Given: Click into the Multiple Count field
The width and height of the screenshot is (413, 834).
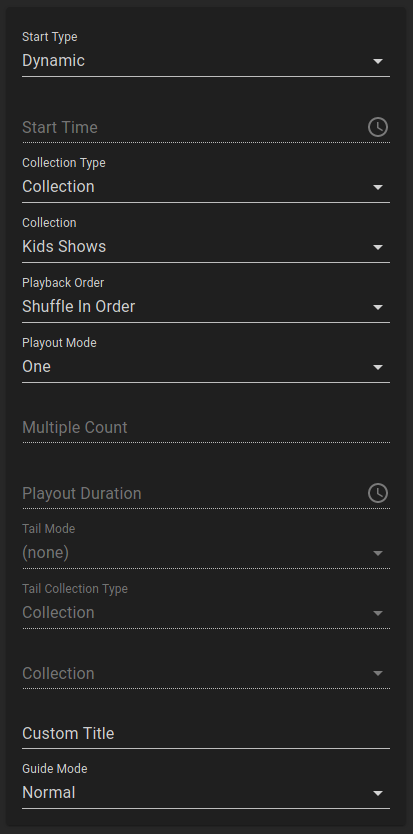Looking at the screenshot, I should click(206, 428).
